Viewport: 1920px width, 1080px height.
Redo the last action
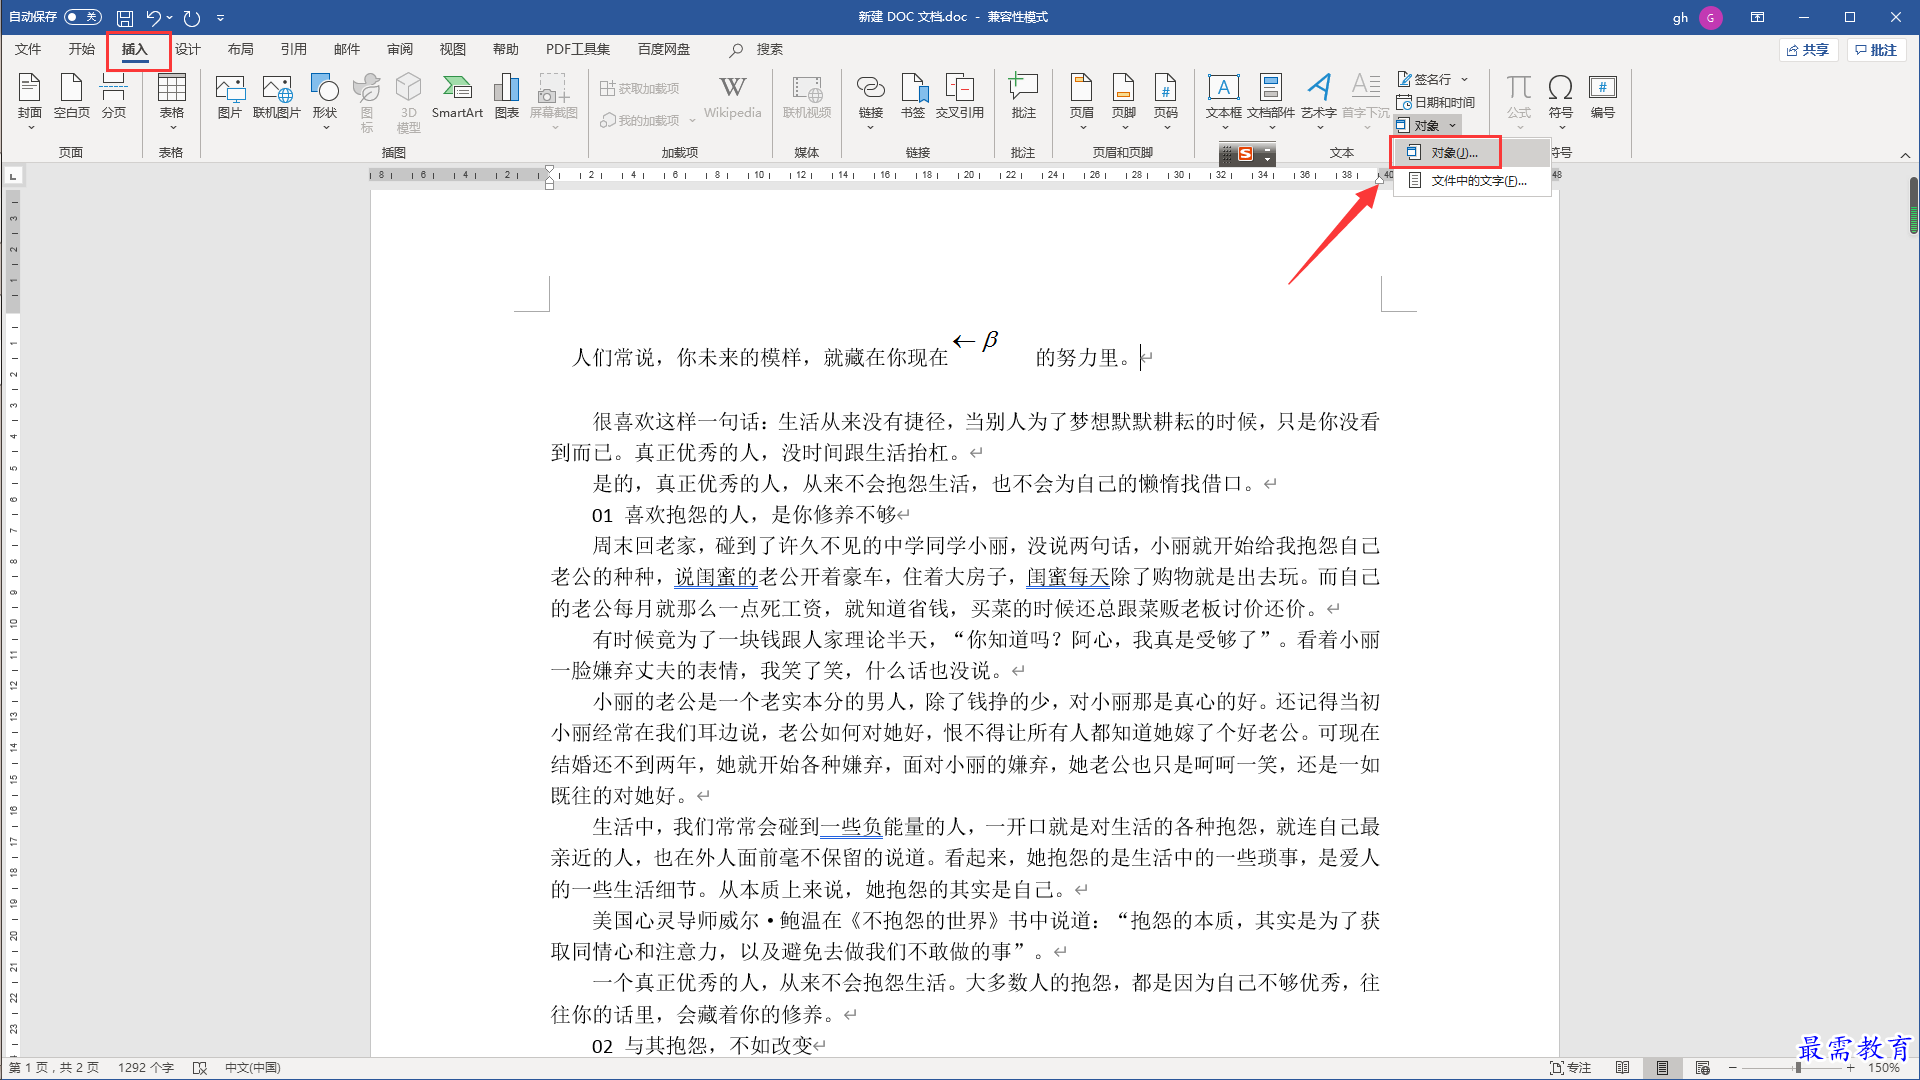point(192,18)
